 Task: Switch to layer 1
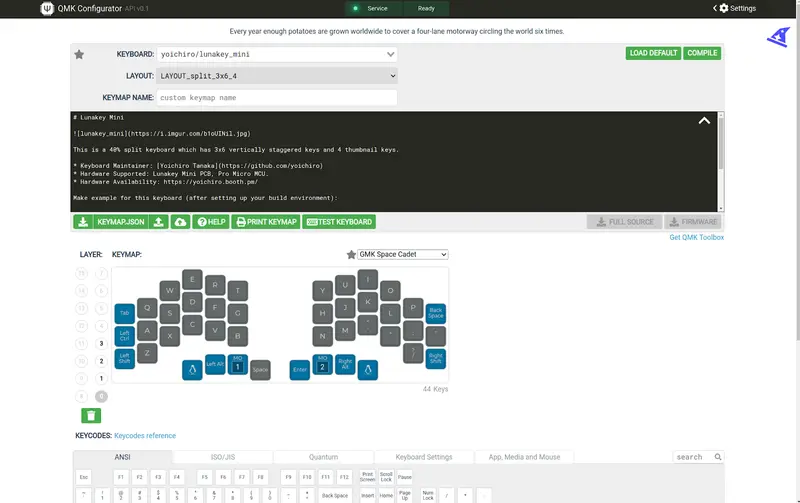[102, 378]
